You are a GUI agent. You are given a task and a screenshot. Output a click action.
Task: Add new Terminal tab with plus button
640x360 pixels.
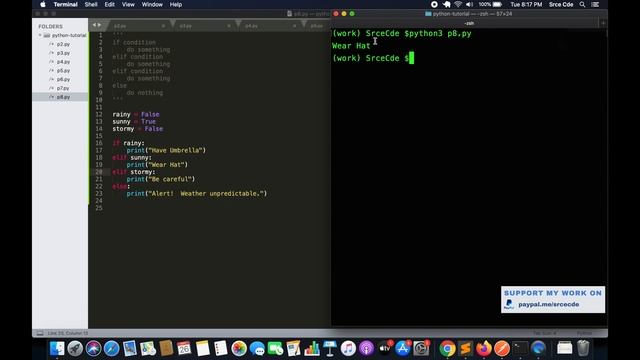pos(603,23)
